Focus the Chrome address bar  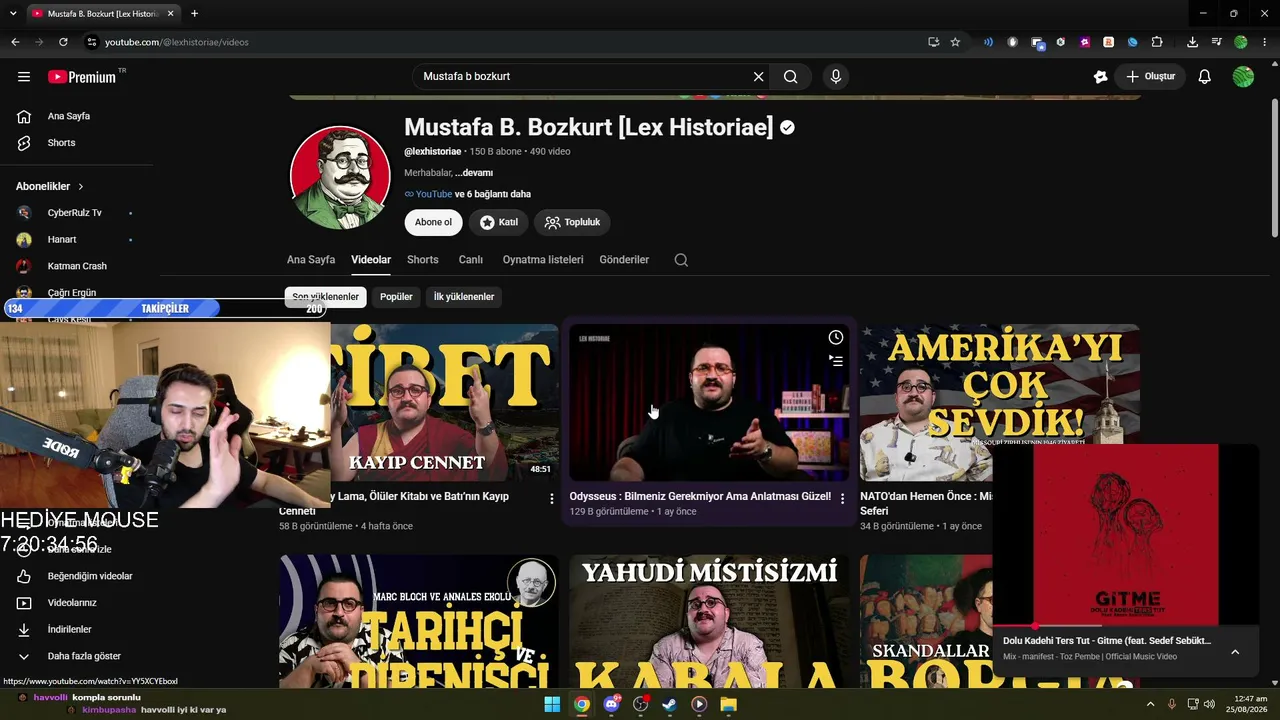pyautogui.click(x=500, y=42)
